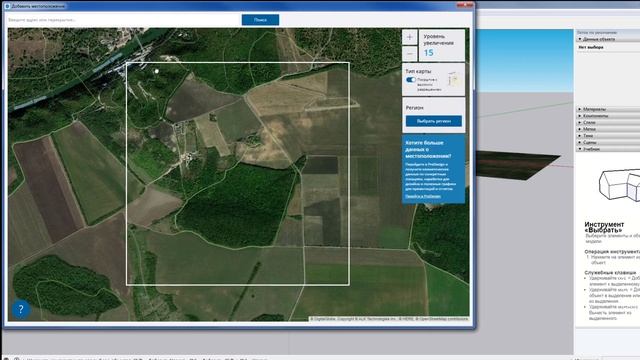This screenshot has width=640, height=360.
Task: Click the Тип карты label
Action: 418,71
